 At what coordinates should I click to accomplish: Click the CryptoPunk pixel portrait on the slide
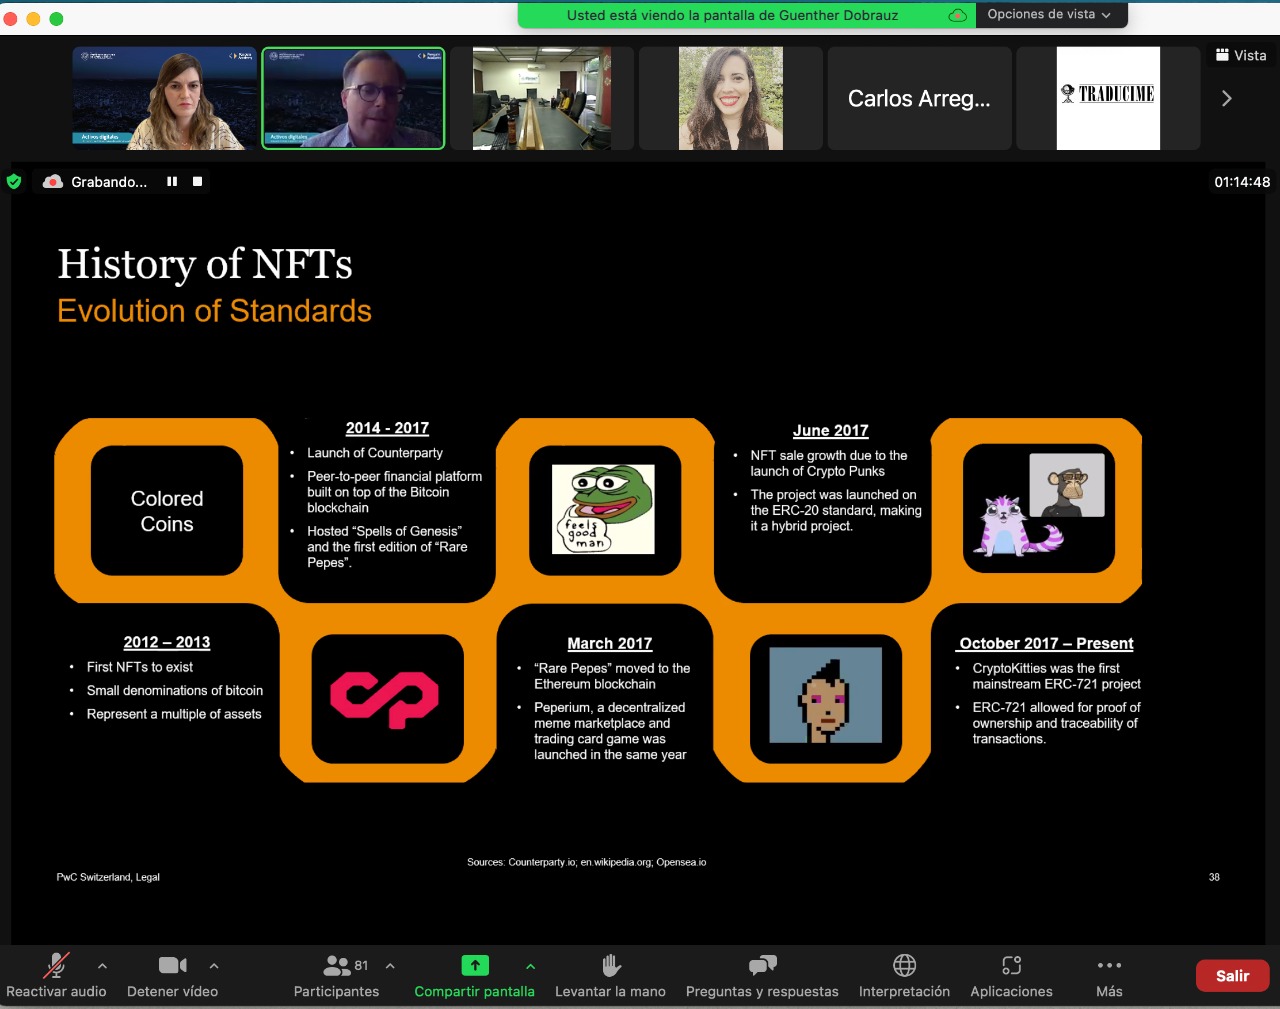[825, 695]
